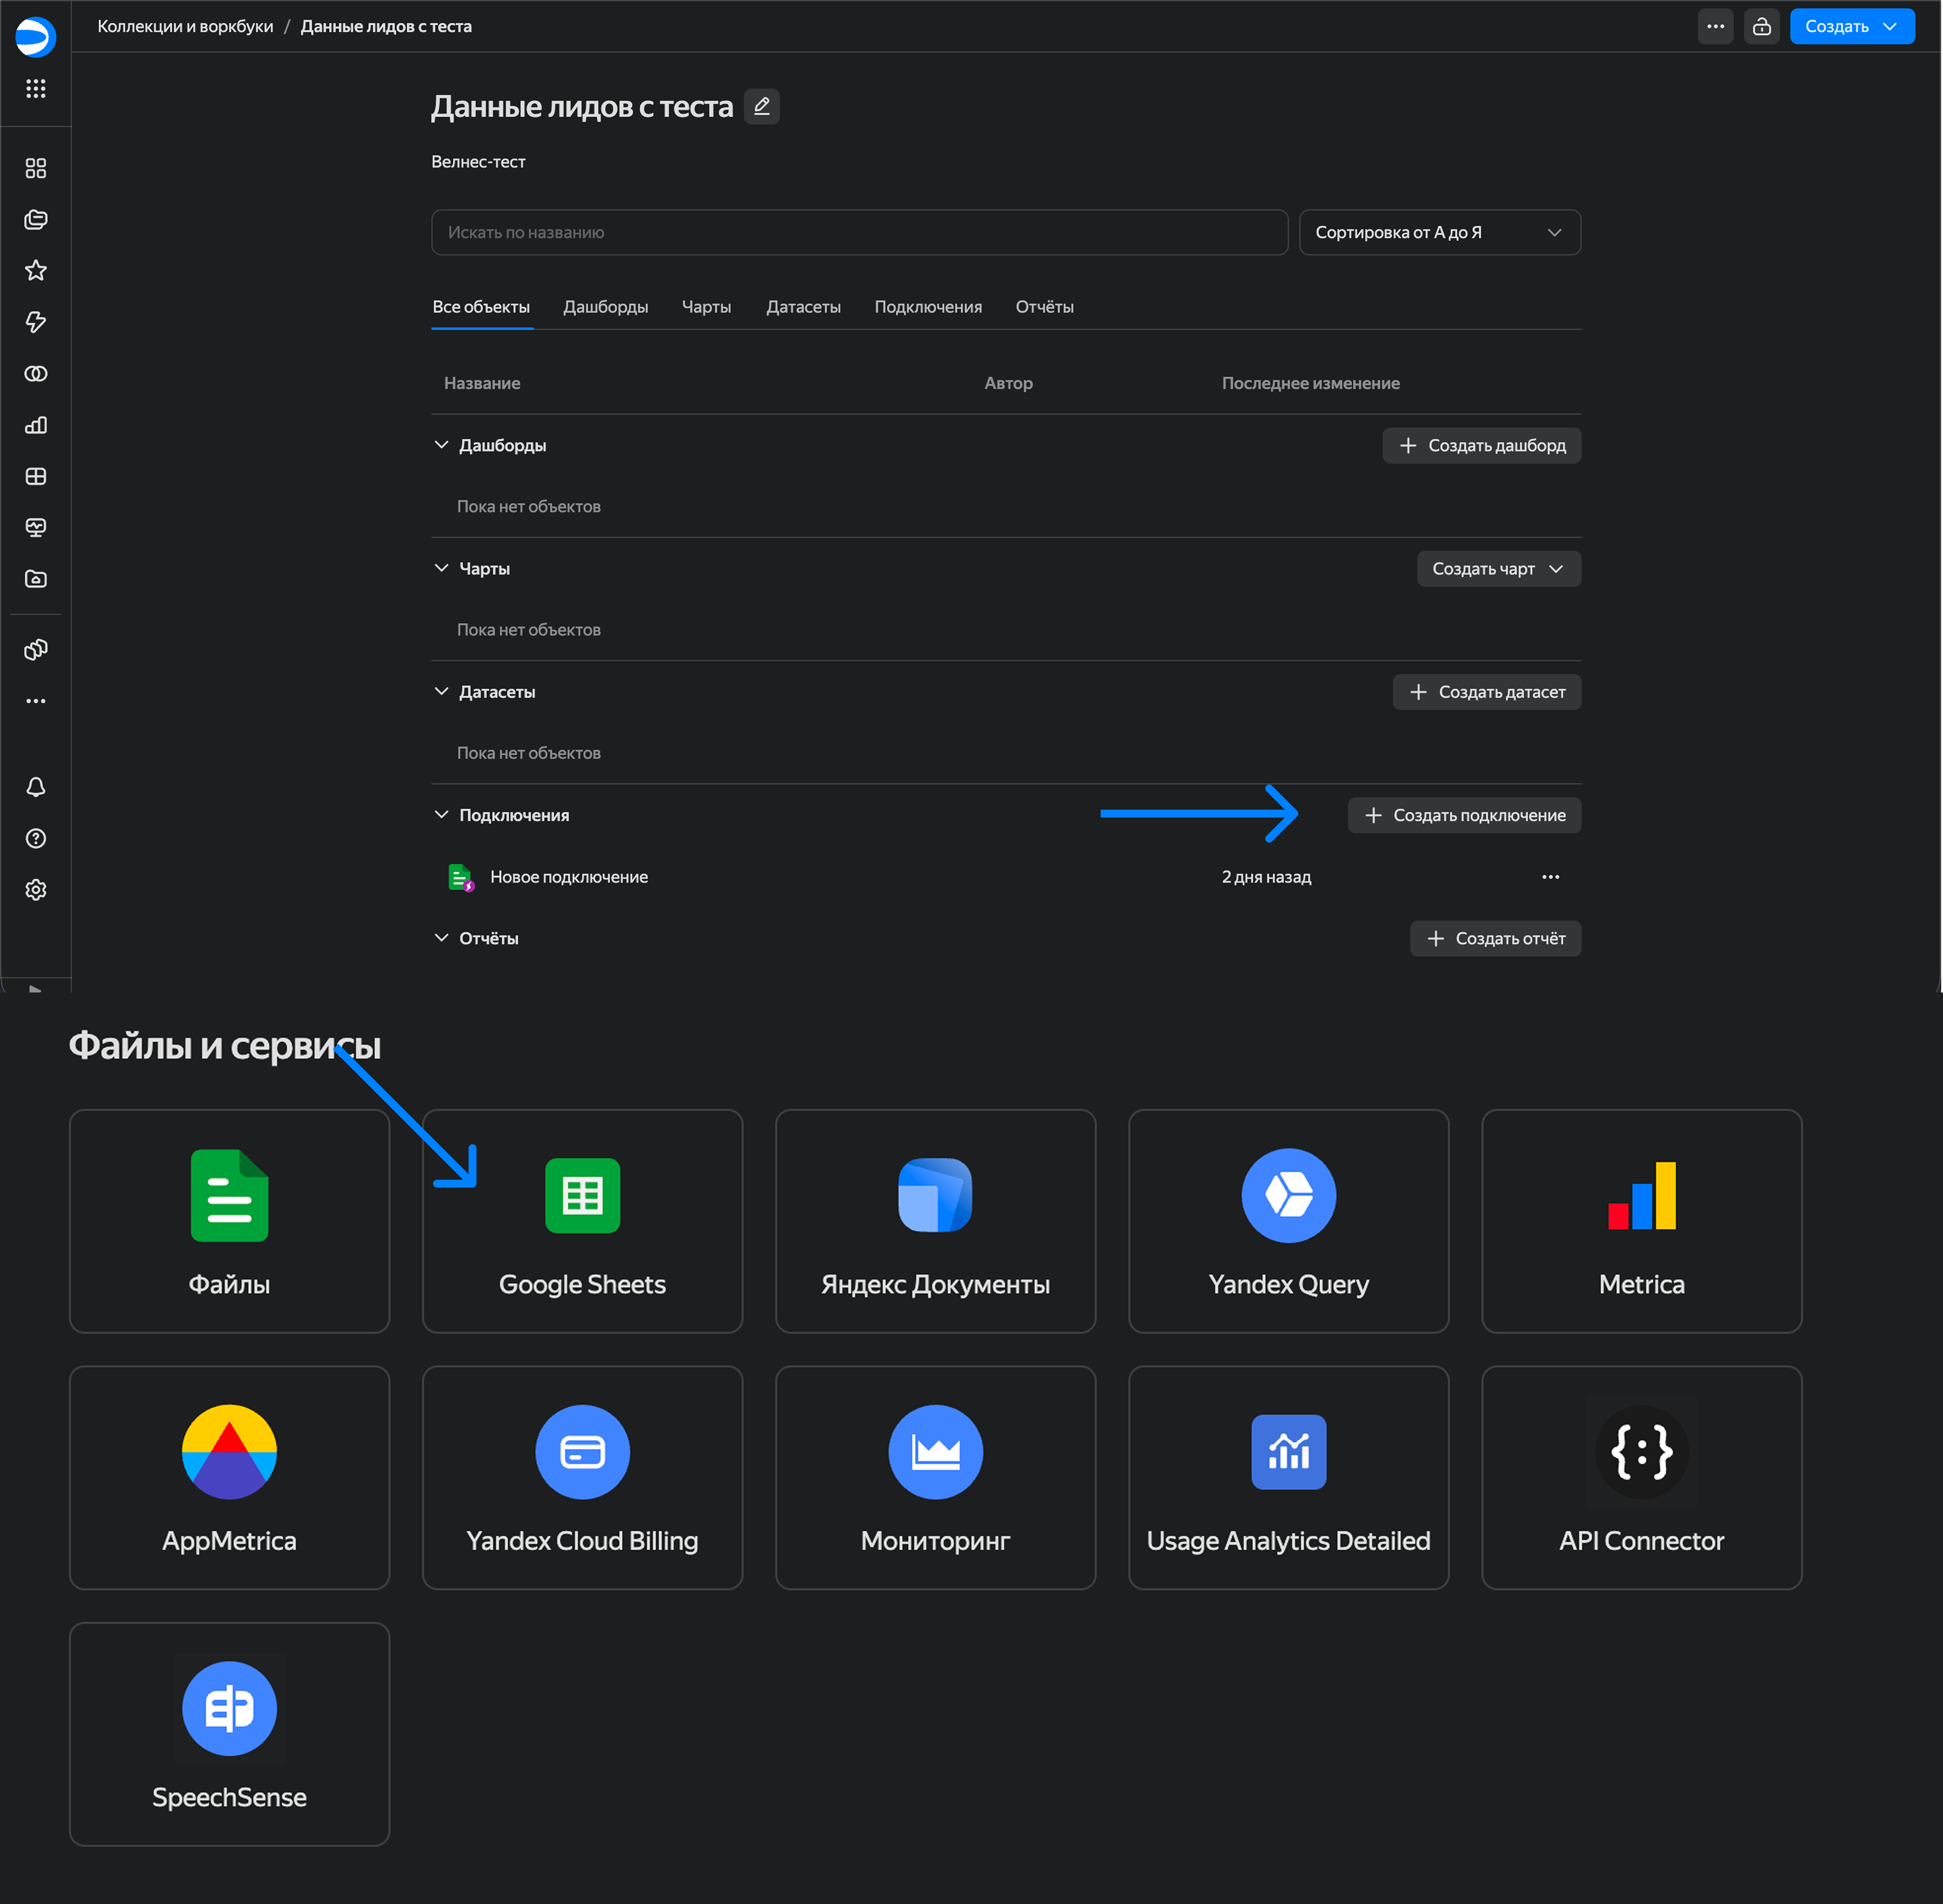Viewport: 1943px width, 1904px height.
Task: Click the Данные лидов с теста breadcrumb
Action: (386, 27)
